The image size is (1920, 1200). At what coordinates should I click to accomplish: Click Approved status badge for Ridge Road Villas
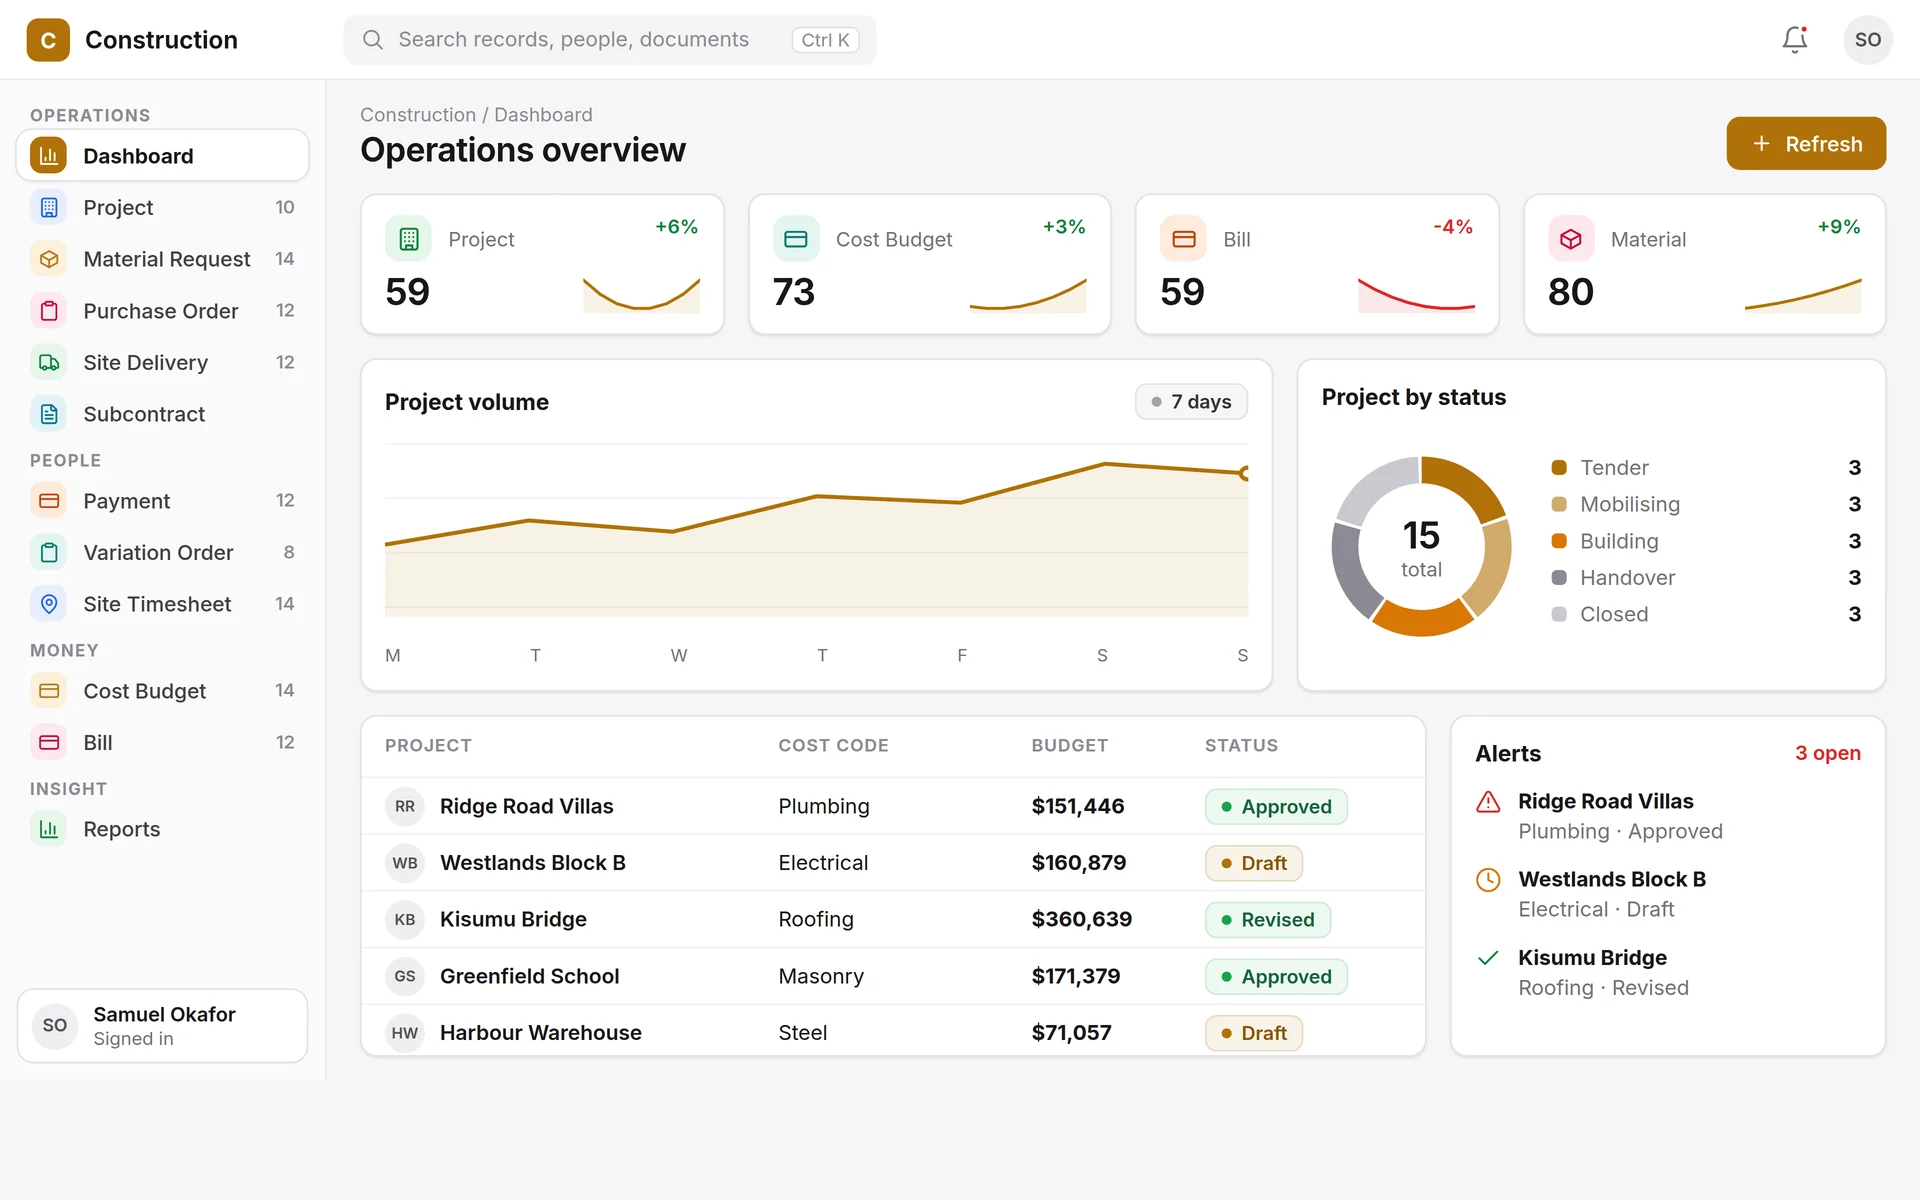(1276, 807)
